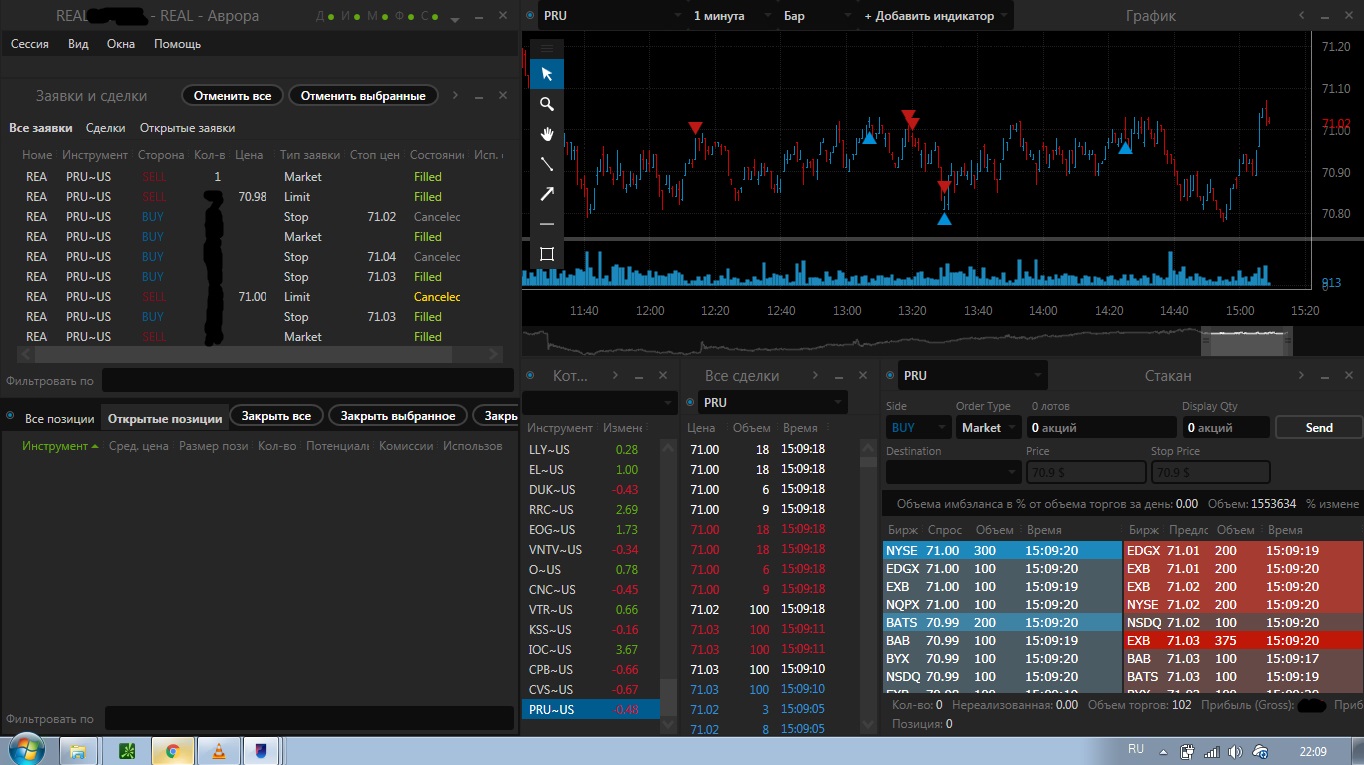Expand the Заявки и сделки panel arrow
This screenshot has height=765, width=1364.
click(455, 95)
